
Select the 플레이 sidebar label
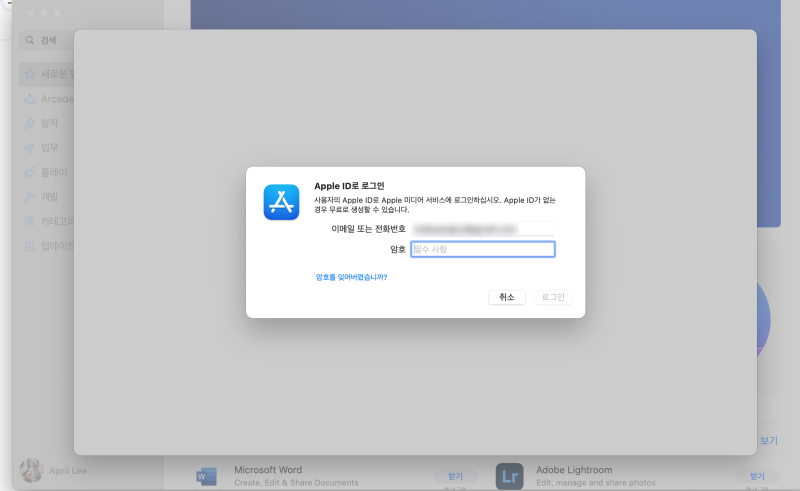[54, 172]
